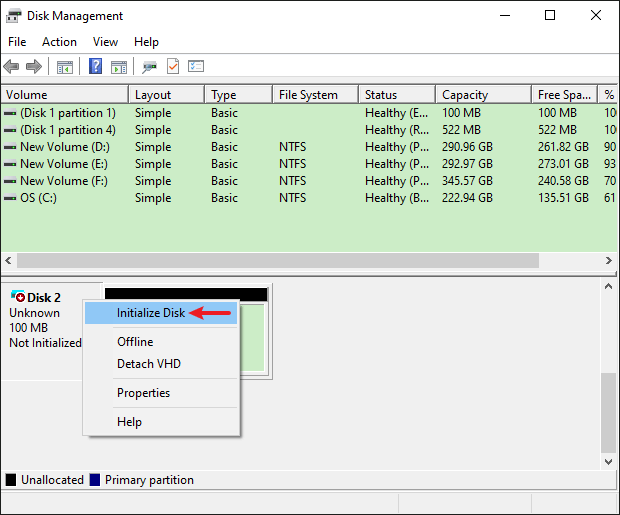This screenshot has width=620, height=515.
Task: Choose Detach VHD from context menu
Action: [x=161, y=364]
